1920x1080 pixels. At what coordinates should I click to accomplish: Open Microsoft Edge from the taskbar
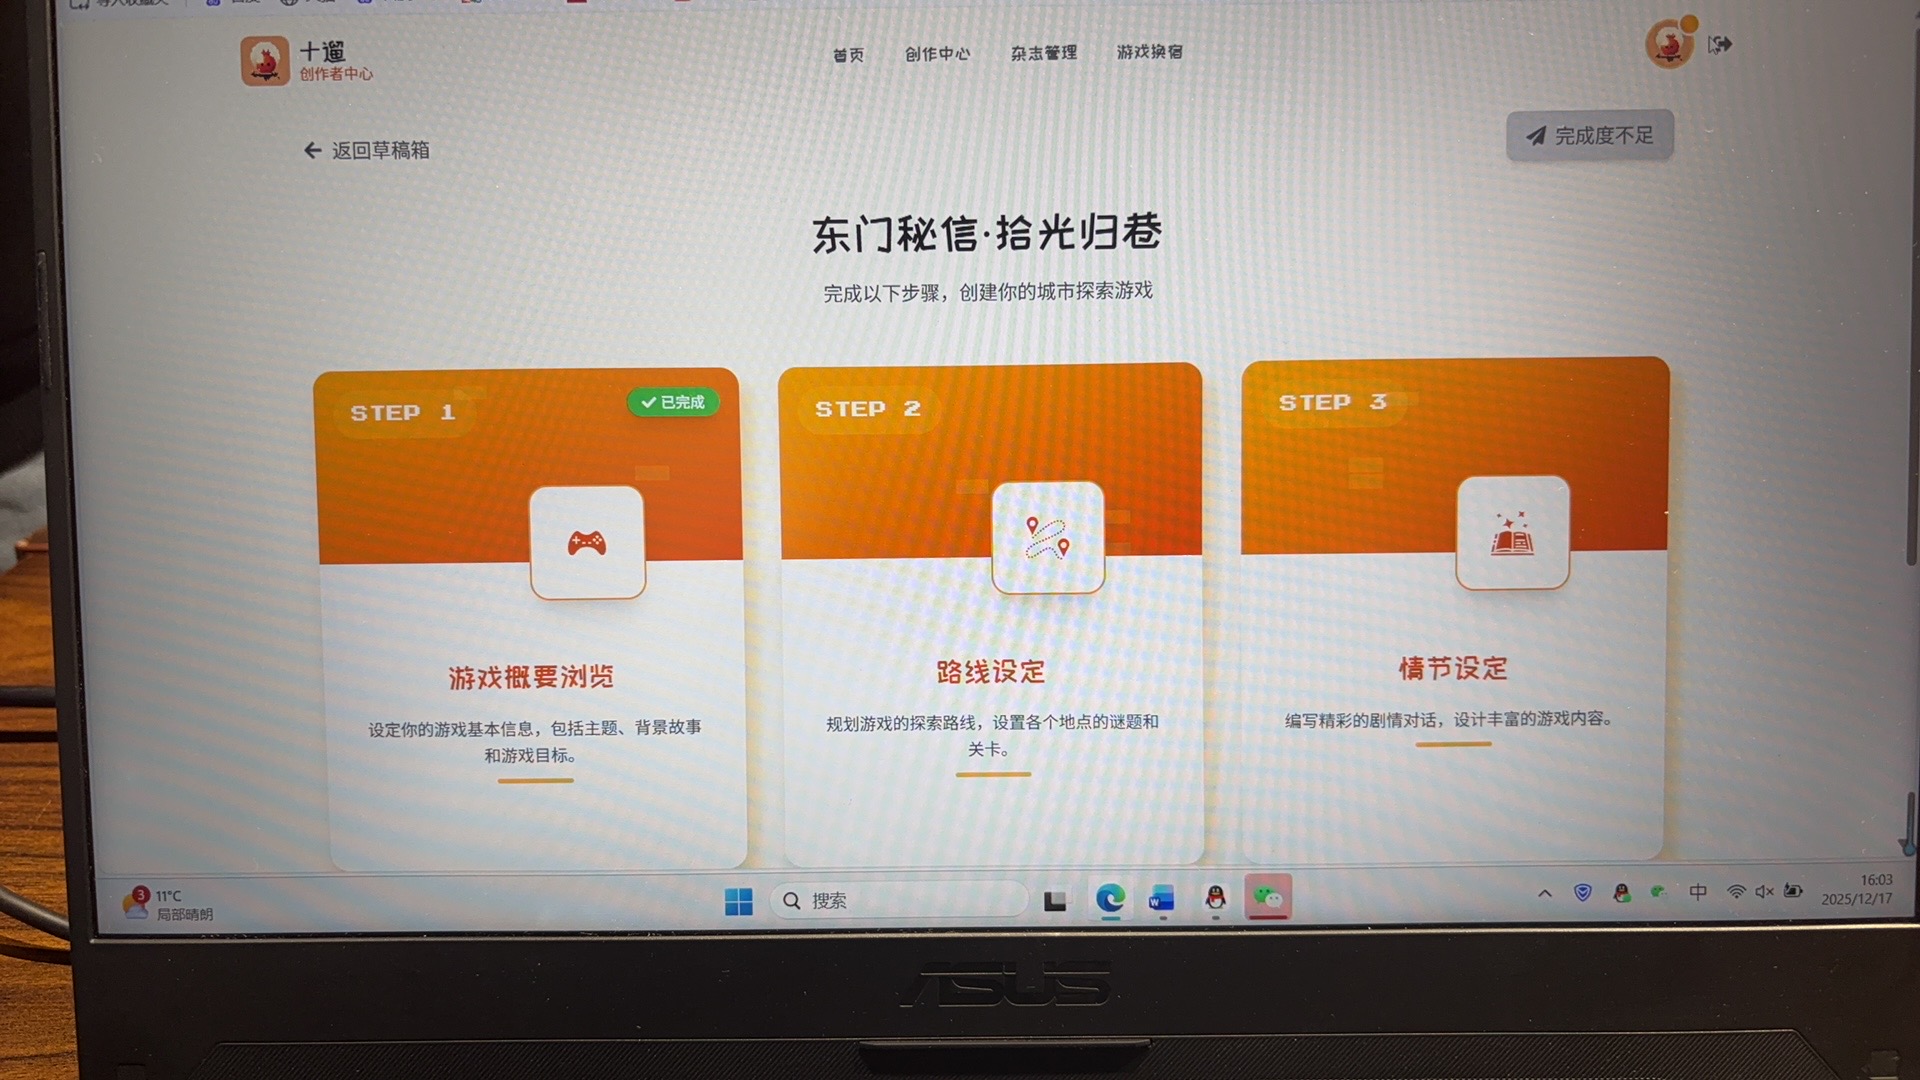(x=1109, y=898)
